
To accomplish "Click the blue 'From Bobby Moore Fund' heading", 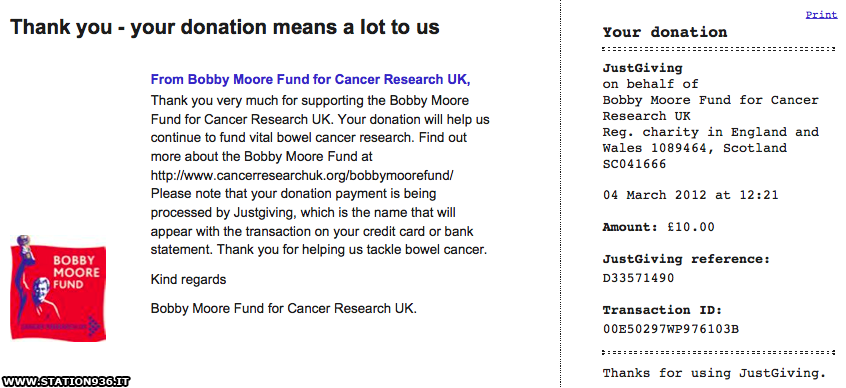I will (x=311, y=80).
